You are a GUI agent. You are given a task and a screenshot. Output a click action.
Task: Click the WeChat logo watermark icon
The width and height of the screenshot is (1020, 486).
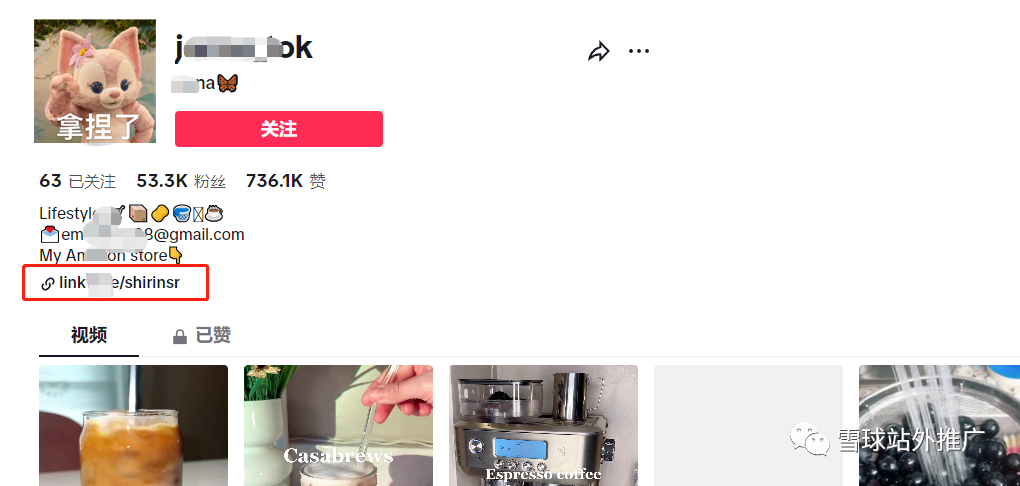pos(810,439)
